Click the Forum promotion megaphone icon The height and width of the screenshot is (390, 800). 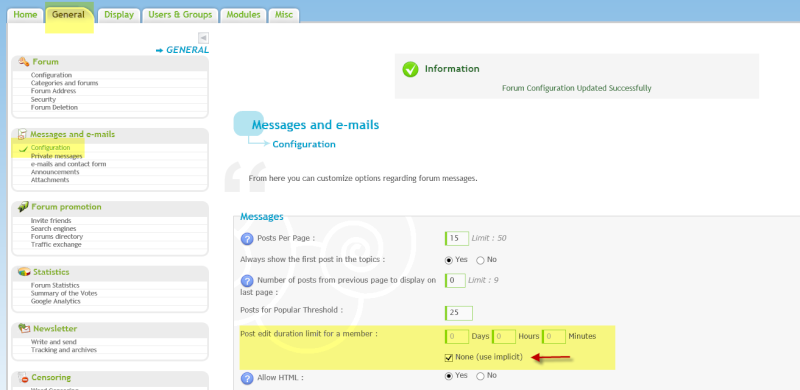[x=23, y=207]
